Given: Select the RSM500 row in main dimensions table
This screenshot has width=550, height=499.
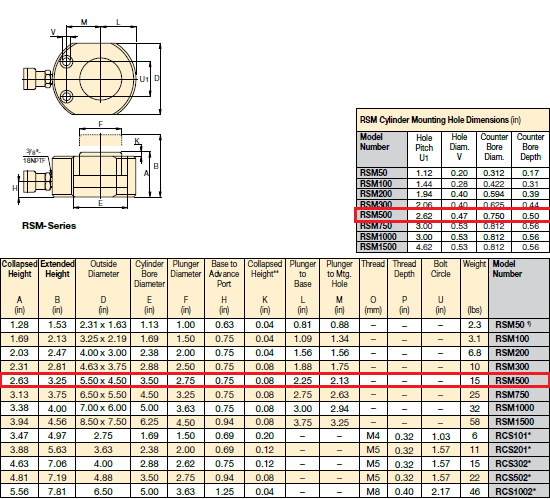Looking at the screenshot, I should pyautogui.click(x=274, y=380).
